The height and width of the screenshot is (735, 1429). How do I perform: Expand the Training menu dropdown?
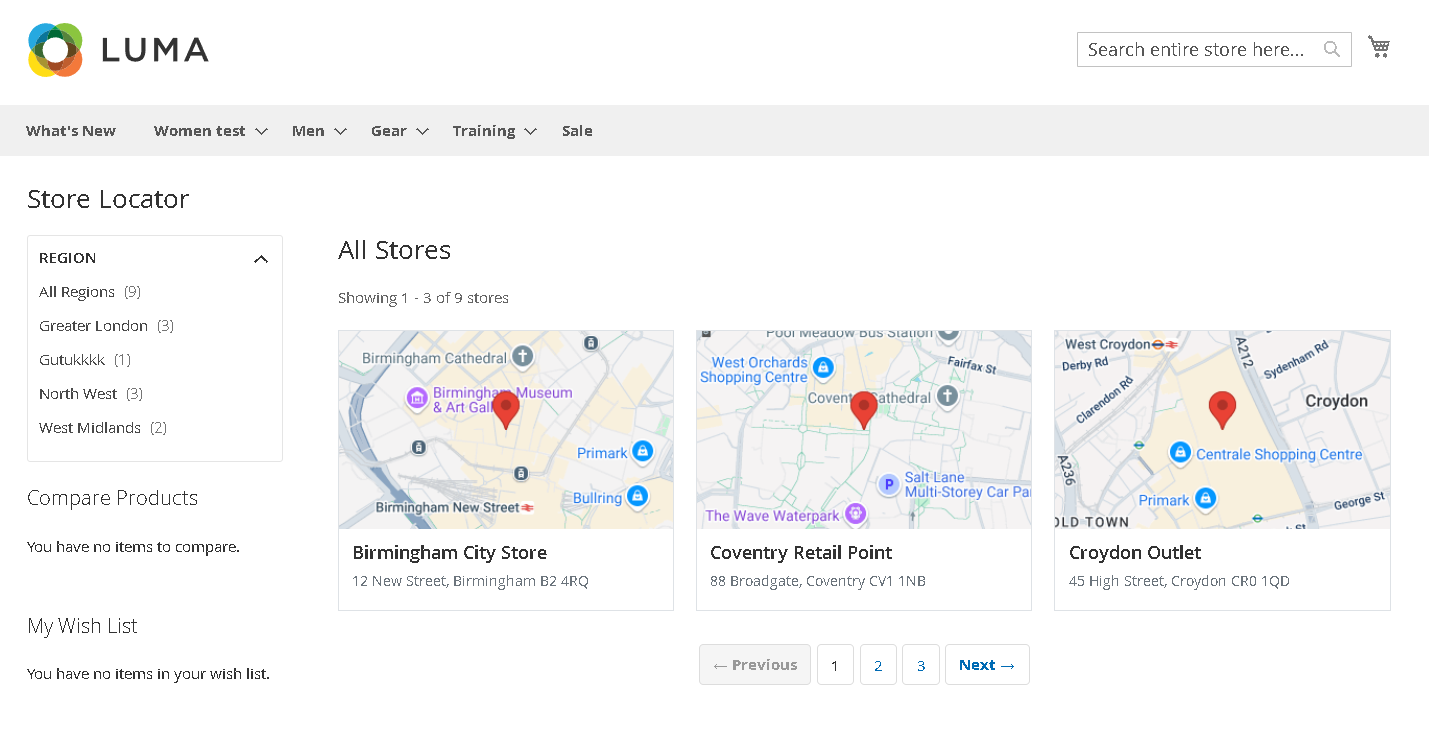point(530,131)
